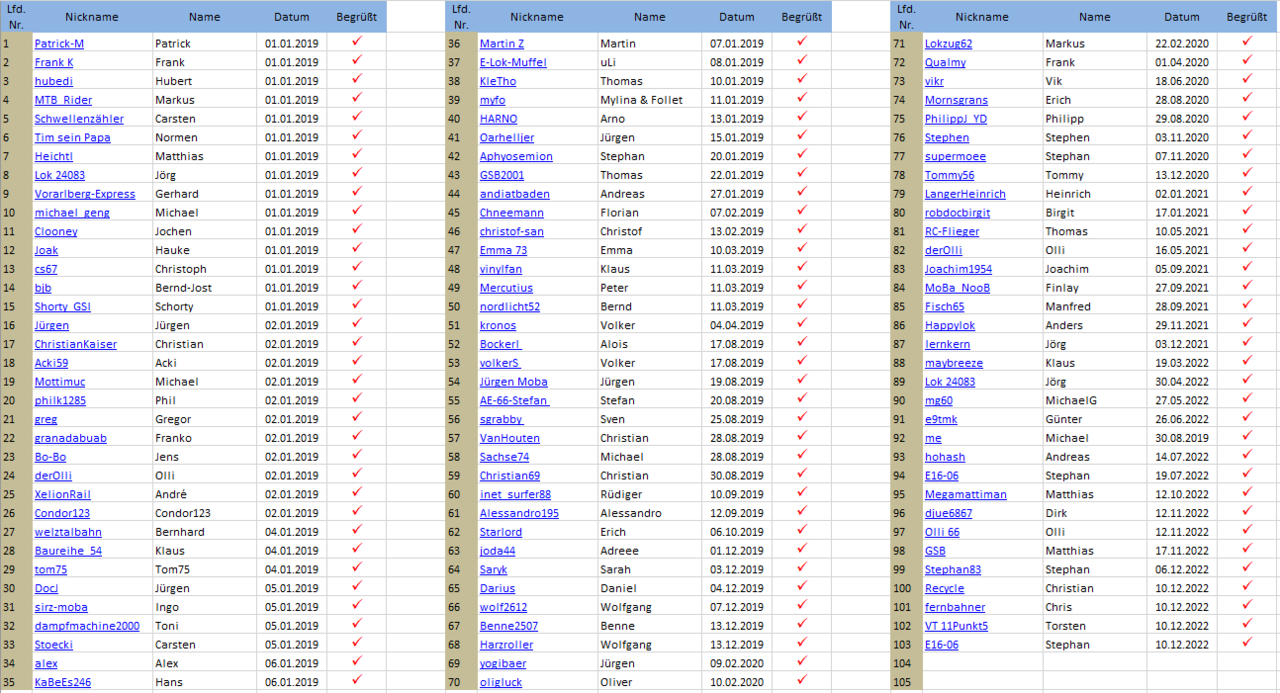Click the checkmark in the Happylok row

1247,324
